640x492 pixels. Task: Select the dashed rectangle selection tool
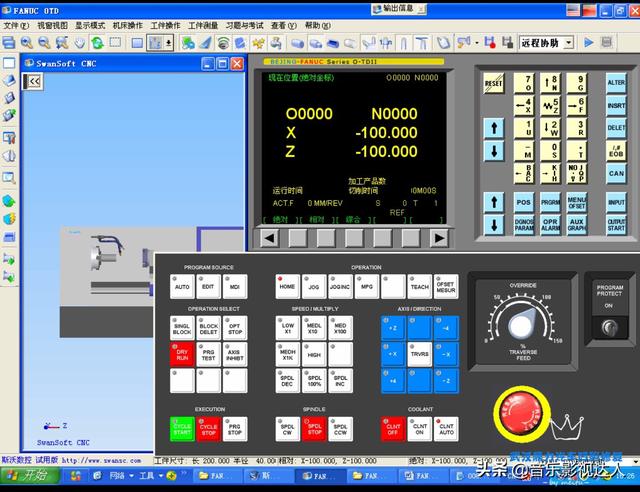[116, 42]
